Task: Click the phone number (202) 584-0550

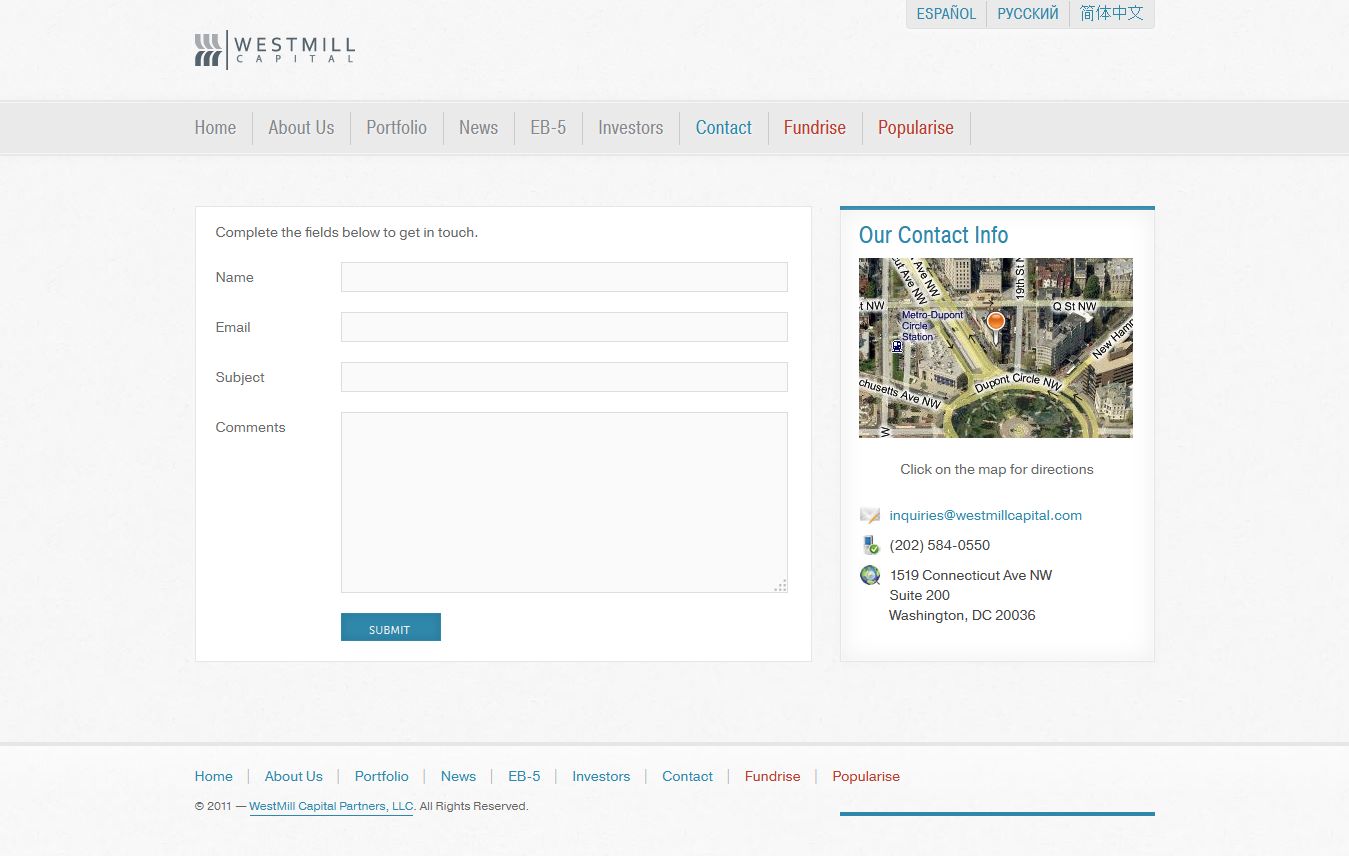Action: [x=940, y=546]
